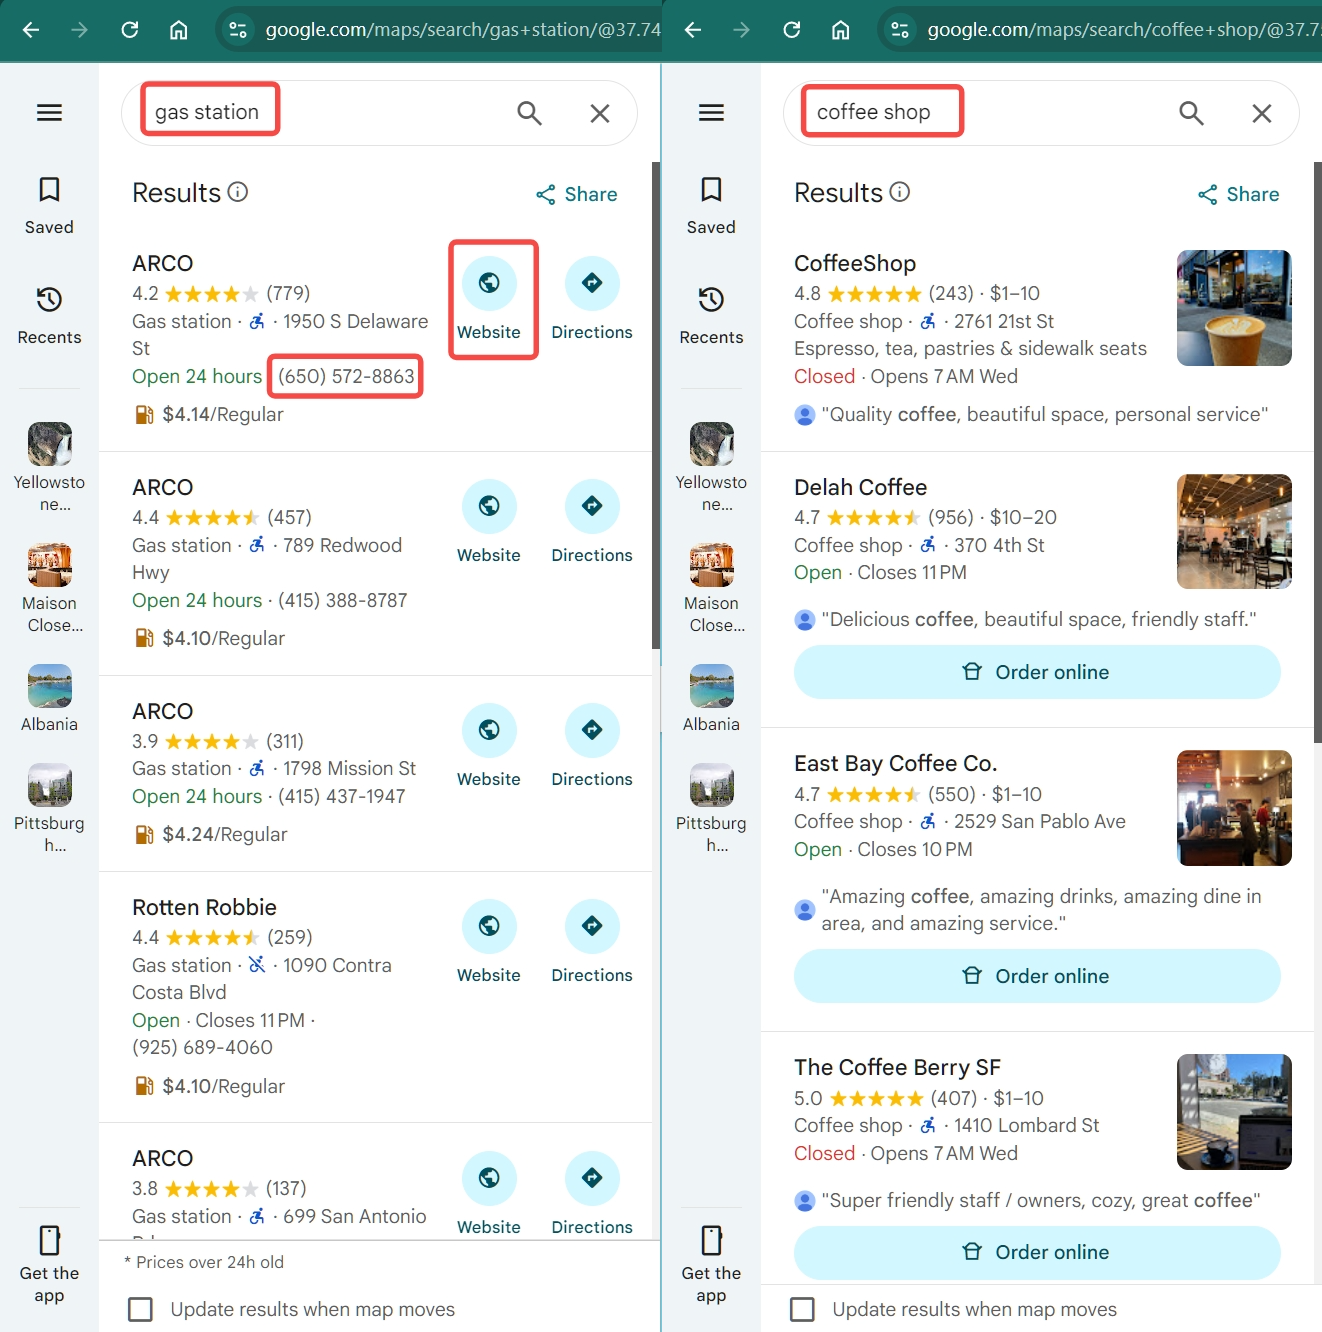
Task: Click Order online for The Coffee Berry SF
Action: point(1037,1252)
